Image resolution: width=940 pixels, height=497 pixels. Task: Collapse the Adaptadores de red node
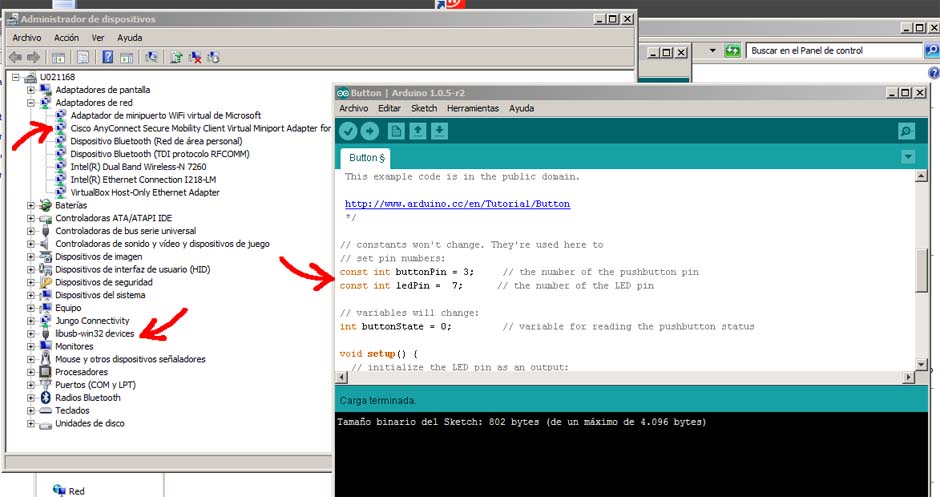(31, 103)
